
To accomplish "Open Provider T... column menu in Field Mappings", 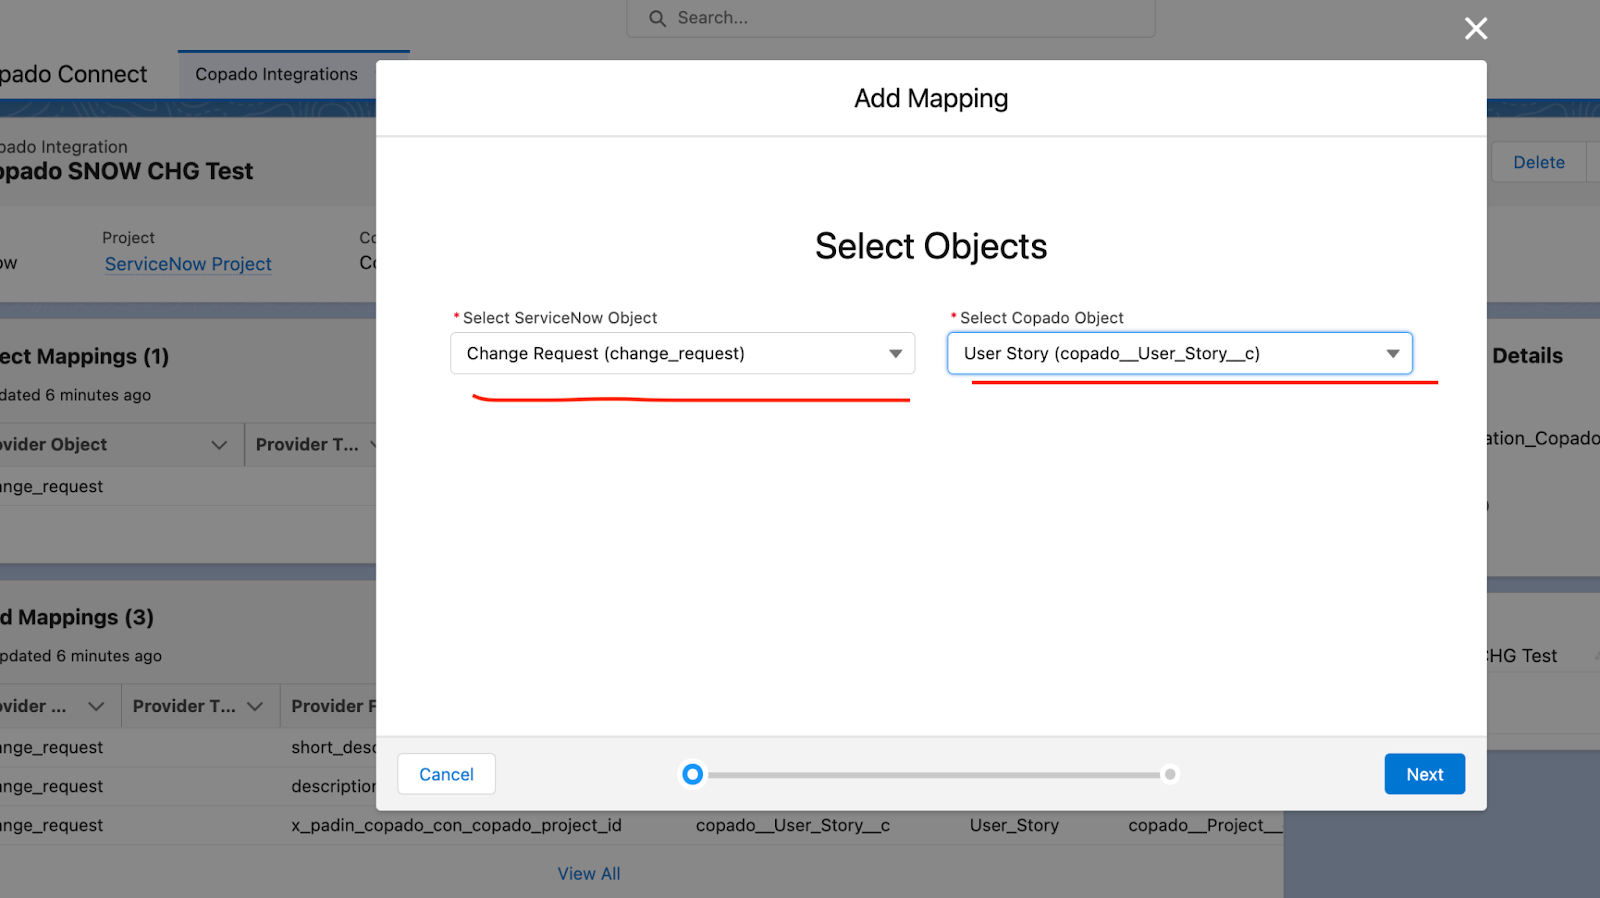I will 255,706.
